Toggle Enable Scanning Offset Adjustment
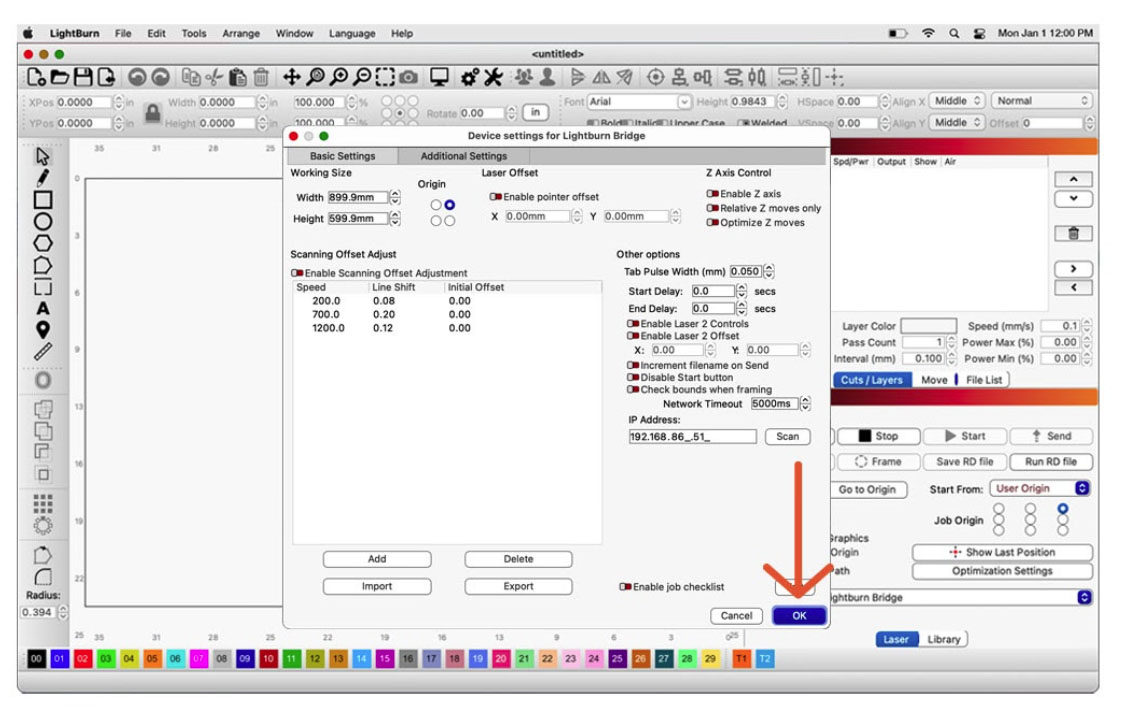 297,273
